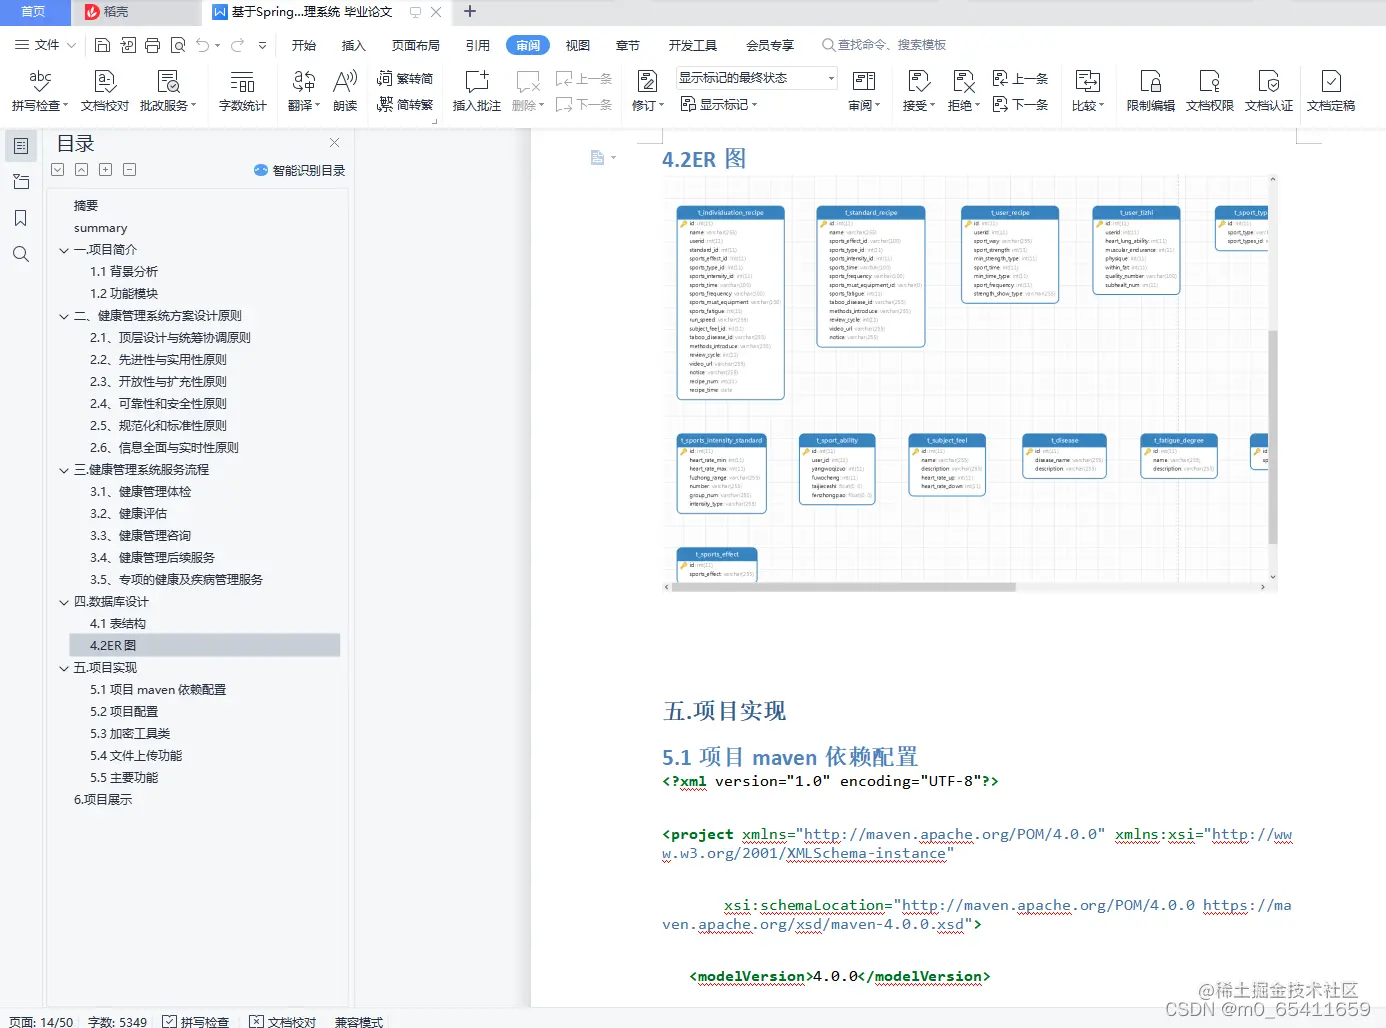Open 字数统计 word count
The image size is (1386, 1028).
[x=243, y=90]
